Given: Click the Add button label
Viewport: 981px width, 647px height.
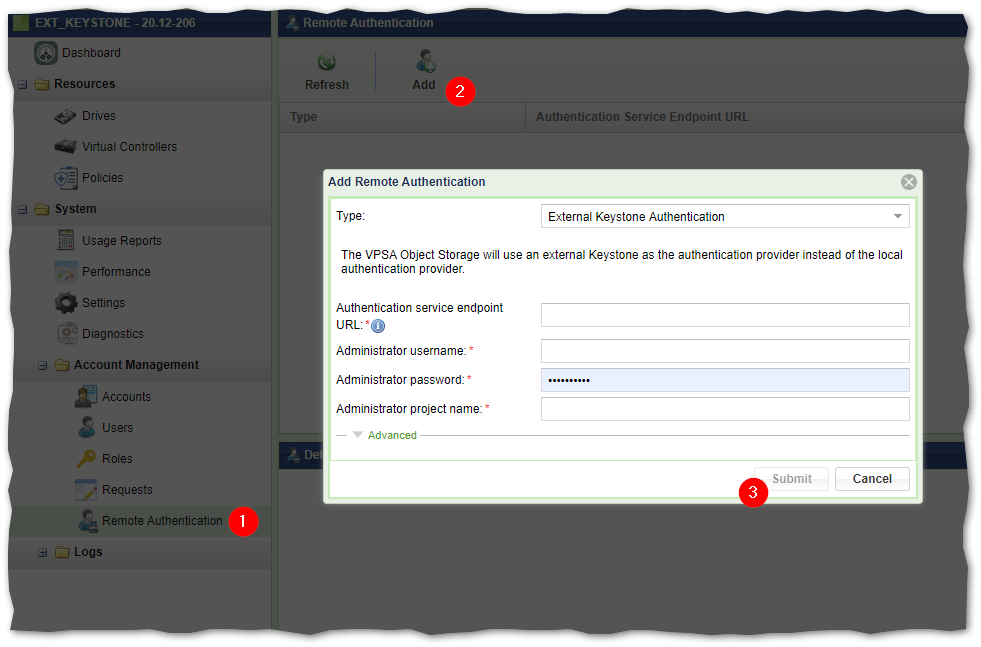Looking at the screenshot, I should pos(424,85).
